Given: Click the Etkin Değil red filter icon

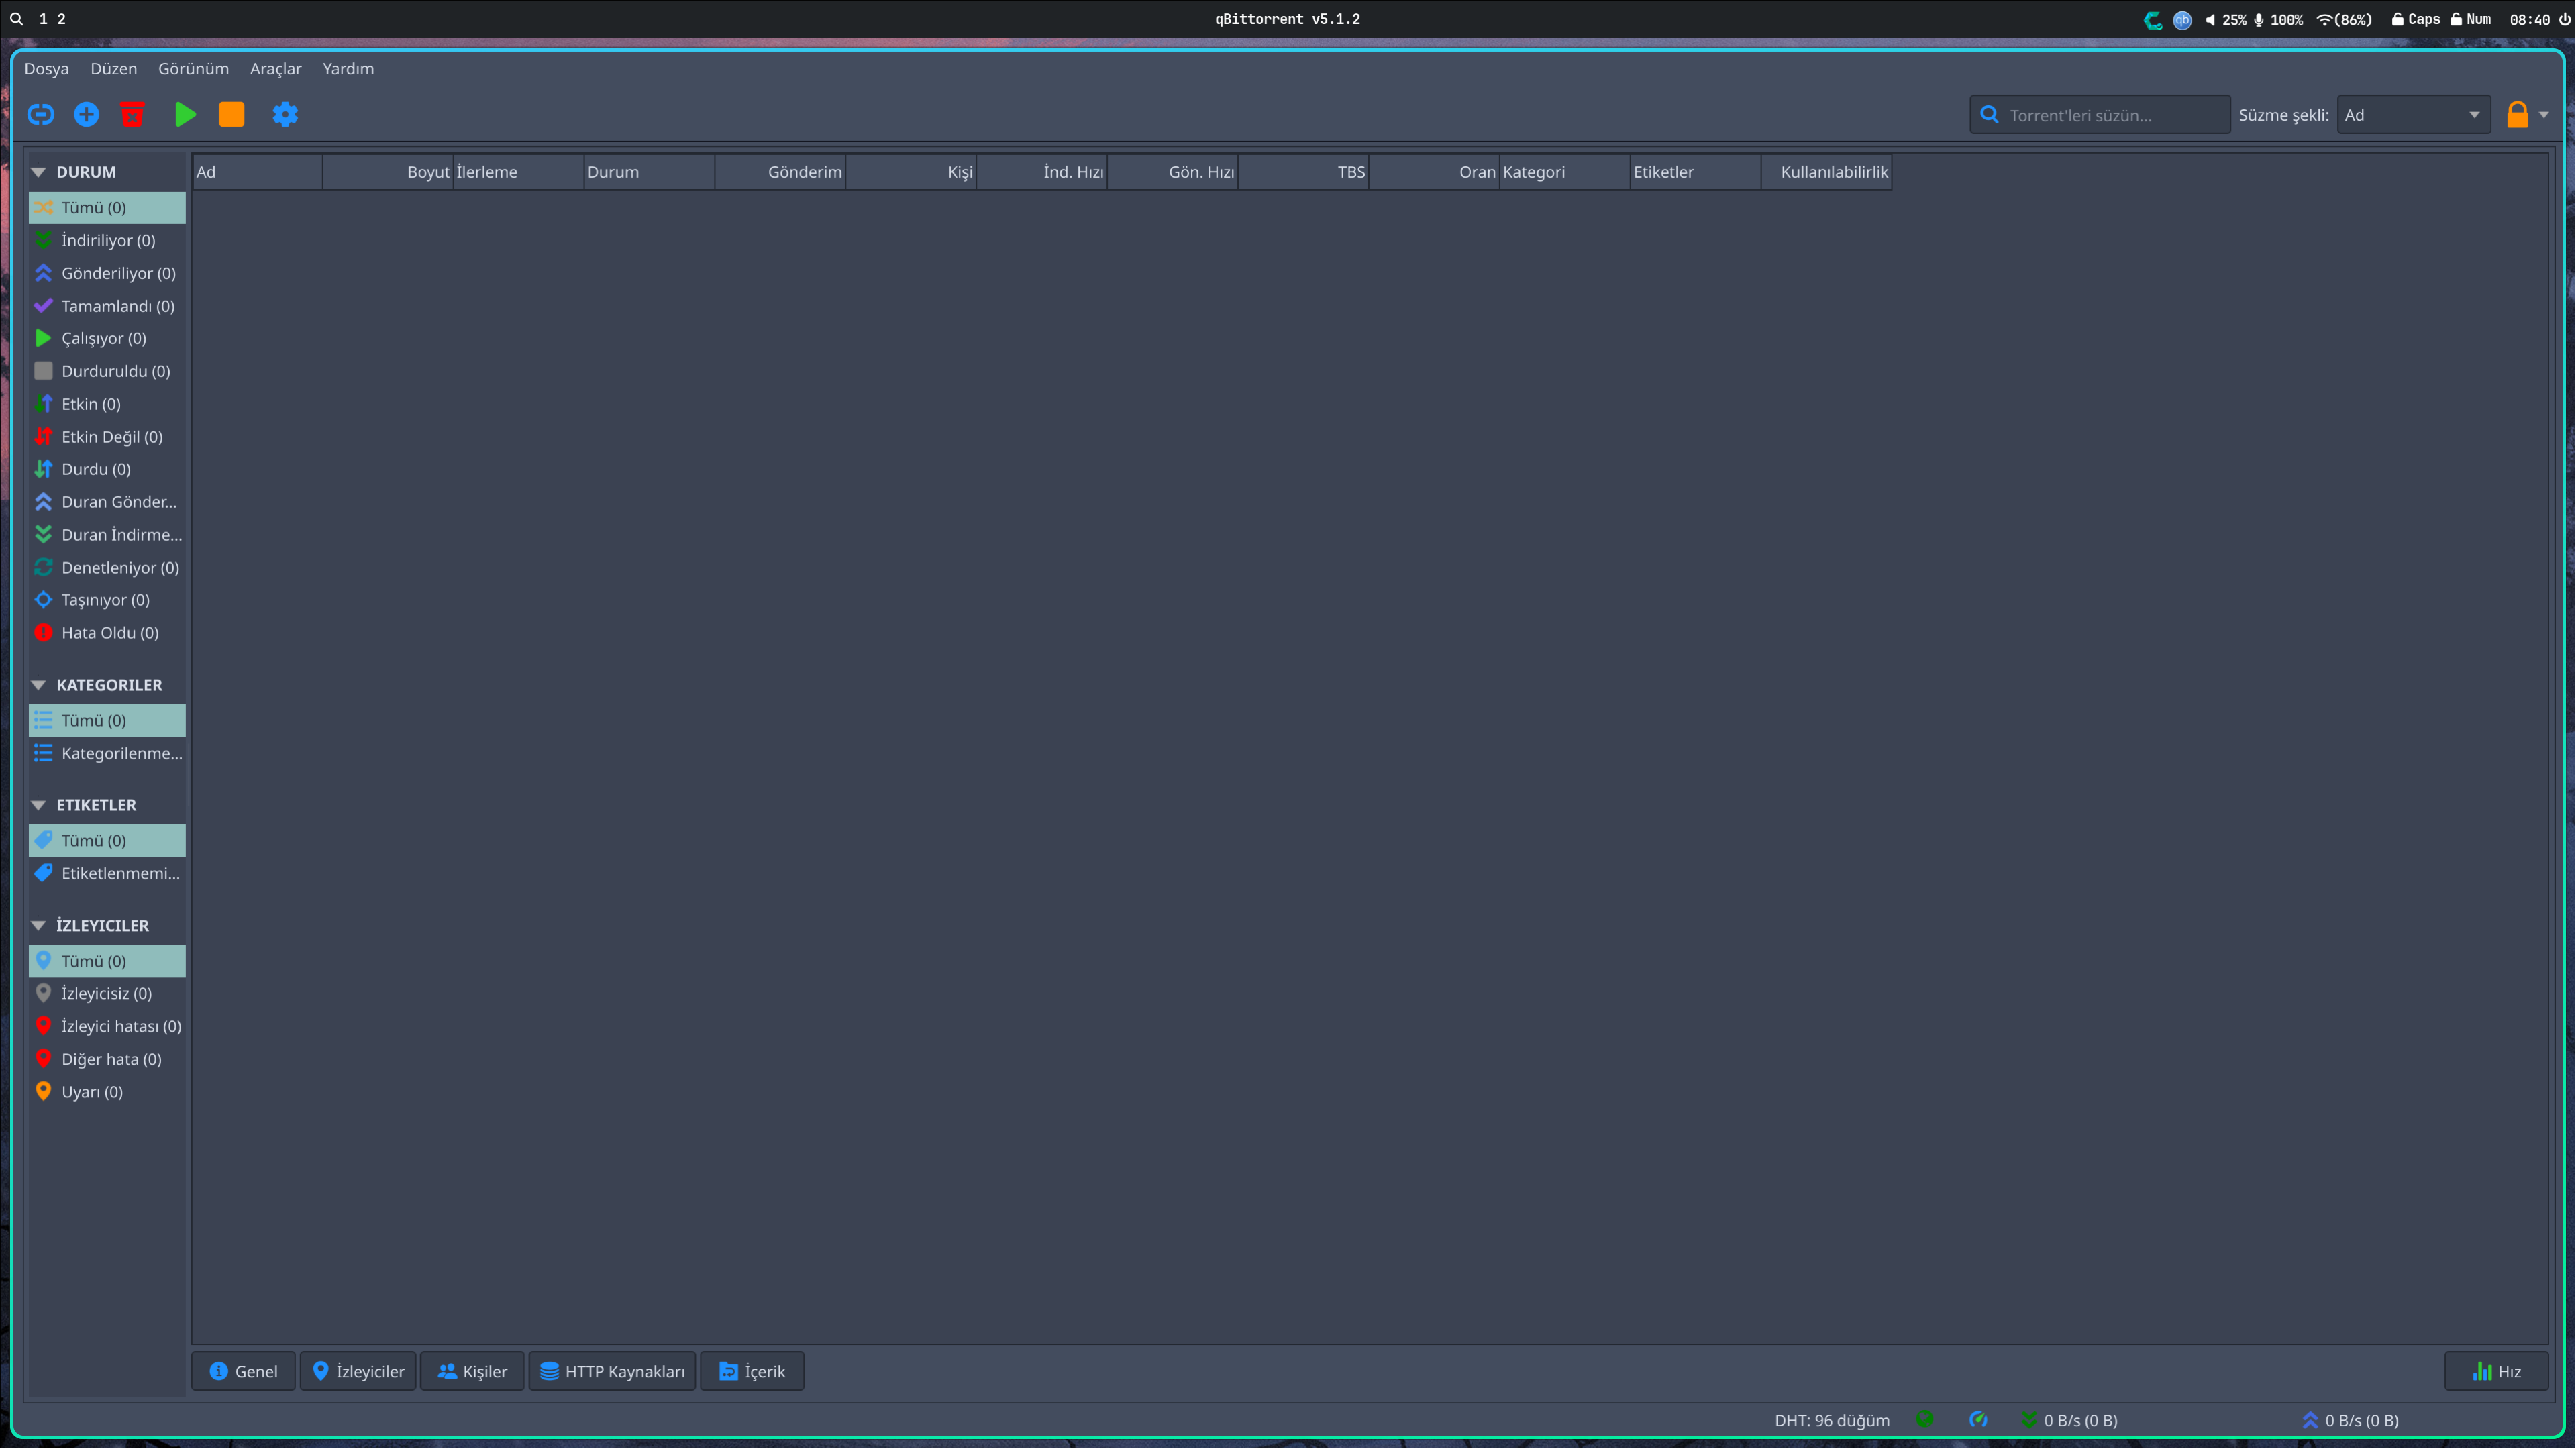Looking at the screenshot, I should click(x=43, y=437).
